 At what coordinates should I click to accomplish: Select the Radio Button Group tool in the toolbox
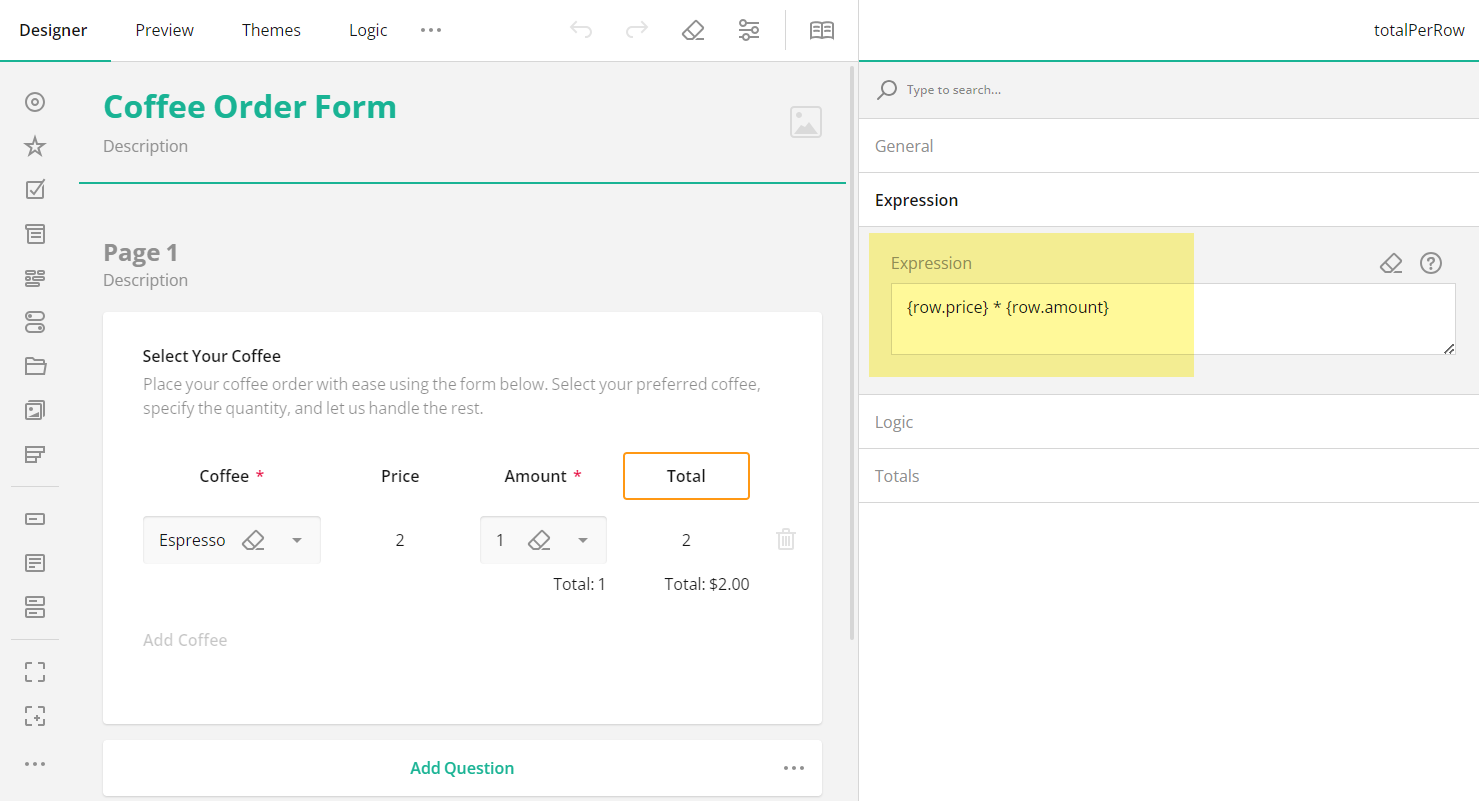pyautogui.click(x=35, y=102)
